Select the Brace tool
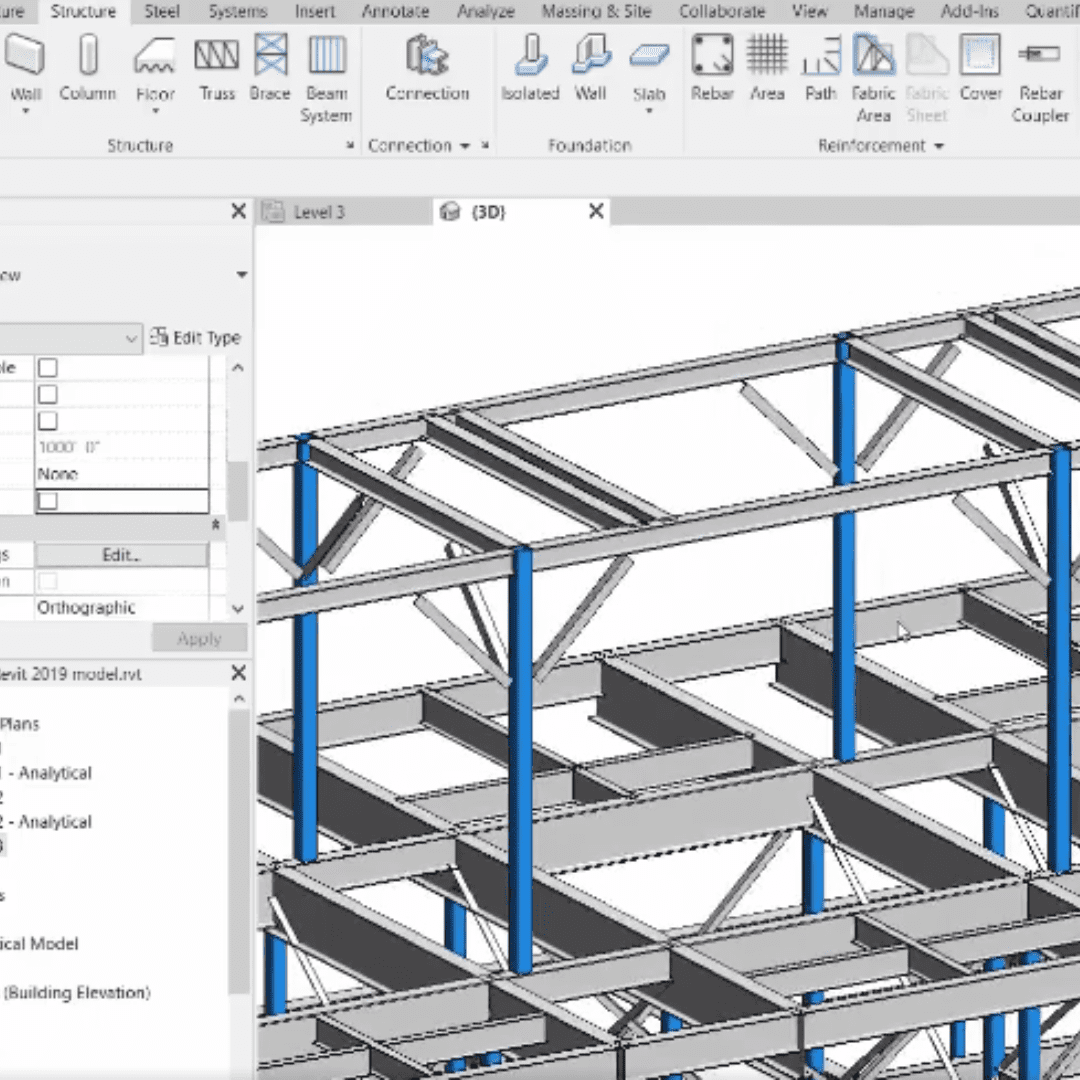This screenshot has height=1080, width=1080. (270, 69)
